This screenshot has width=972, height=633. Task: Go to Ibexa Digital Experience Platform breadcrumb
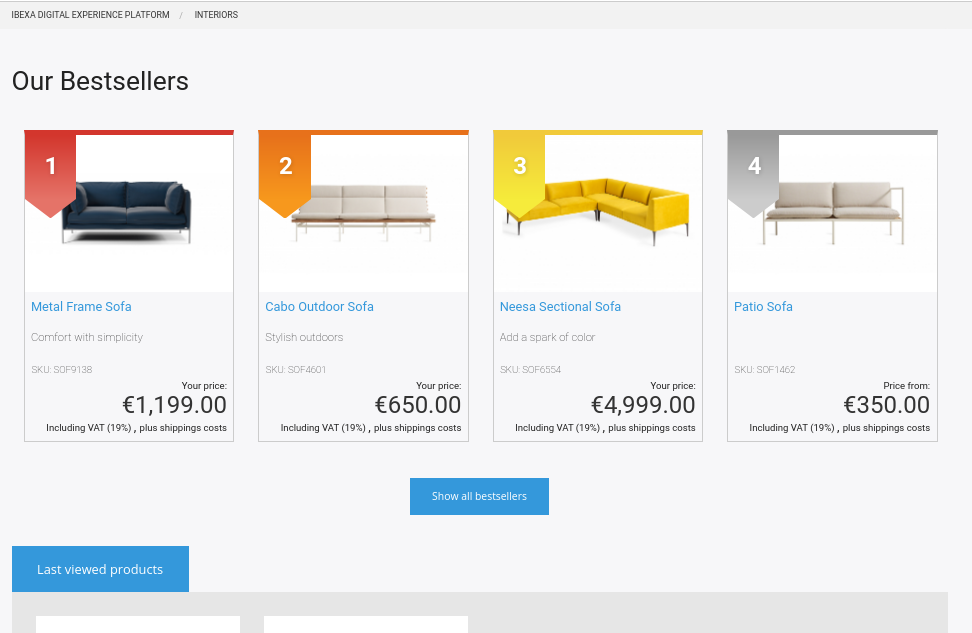click(x=91, y=15)
